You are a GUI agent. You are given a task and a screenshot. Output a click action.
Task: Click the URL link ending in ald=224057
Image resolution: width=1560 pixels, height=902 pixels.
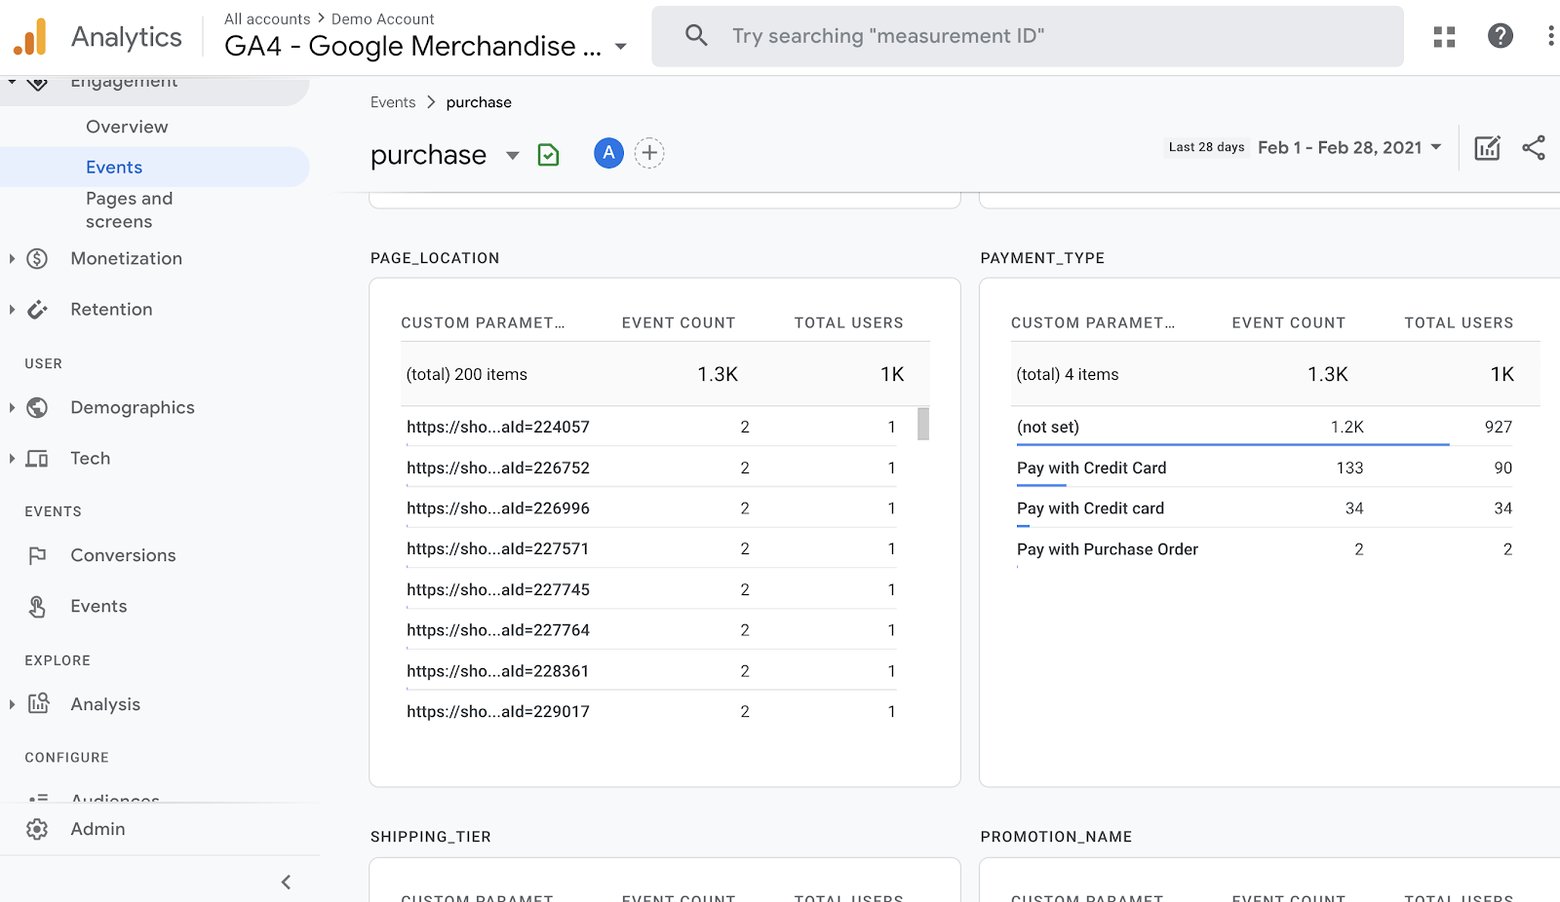click(498, 426)
